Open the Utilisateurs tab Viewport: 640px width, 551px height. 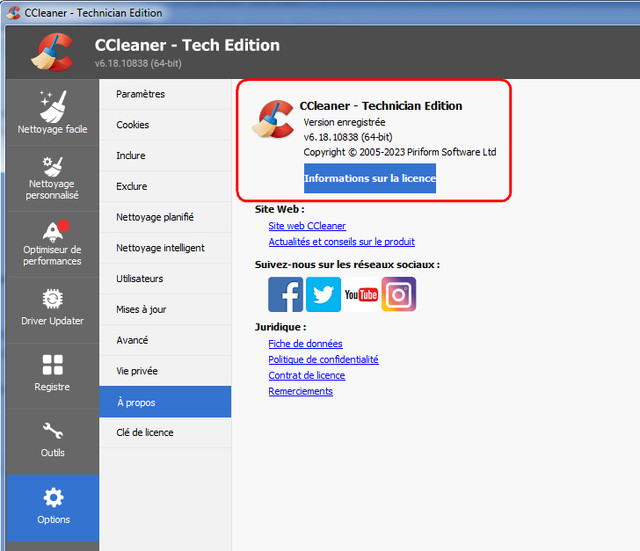pyautogui.click(x=165, y=279)
